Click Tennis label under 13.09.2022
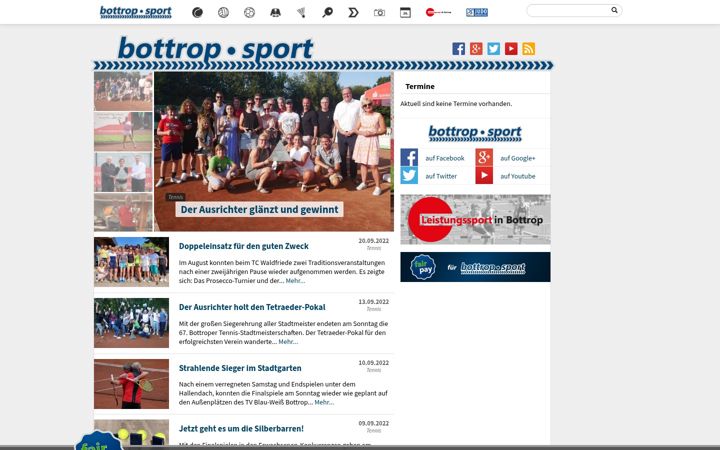 (374, 309)
